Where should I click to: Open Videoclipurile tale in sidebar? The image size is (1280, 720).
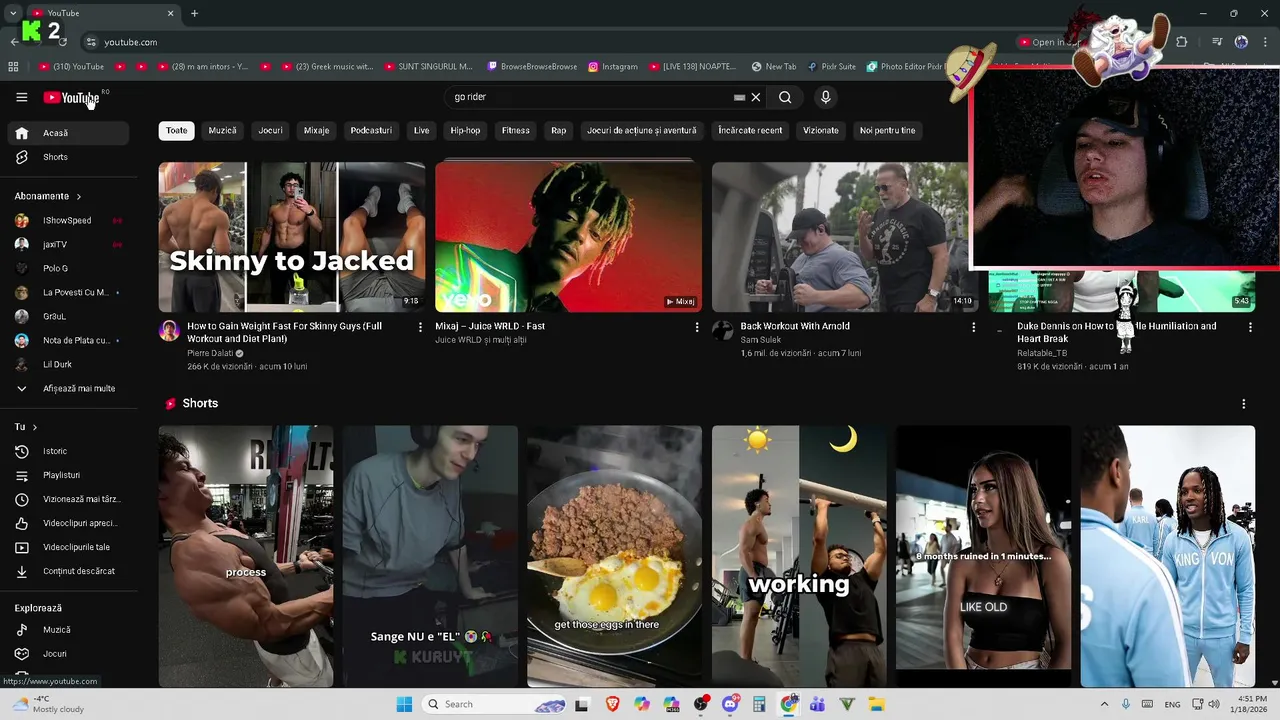(x=69, y=547)
